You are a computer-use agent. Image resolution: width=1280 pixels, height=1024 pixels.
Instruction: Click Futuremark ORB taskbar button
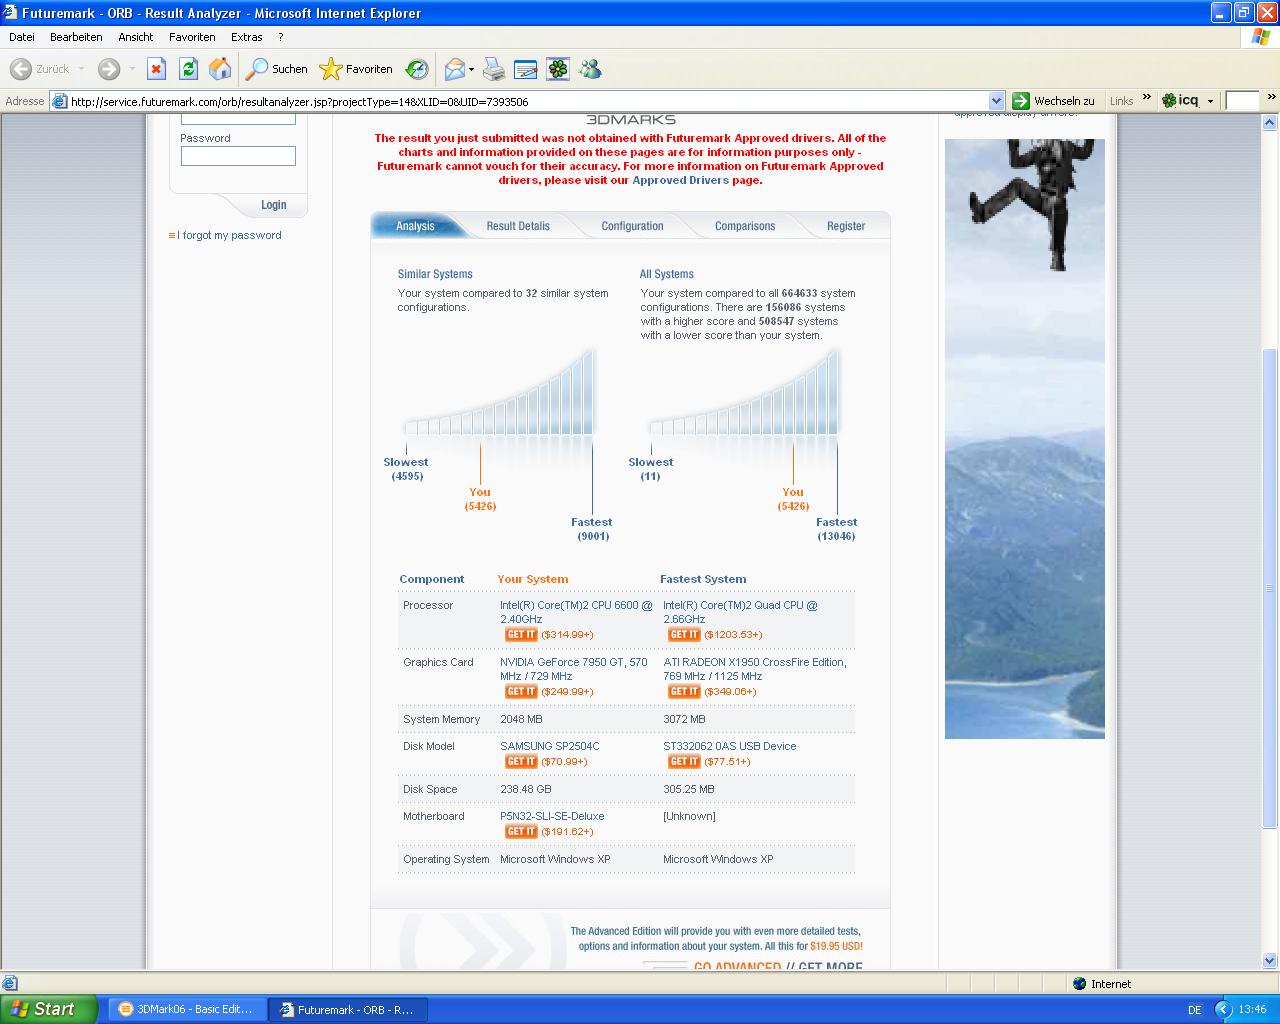click(347, 1009)
